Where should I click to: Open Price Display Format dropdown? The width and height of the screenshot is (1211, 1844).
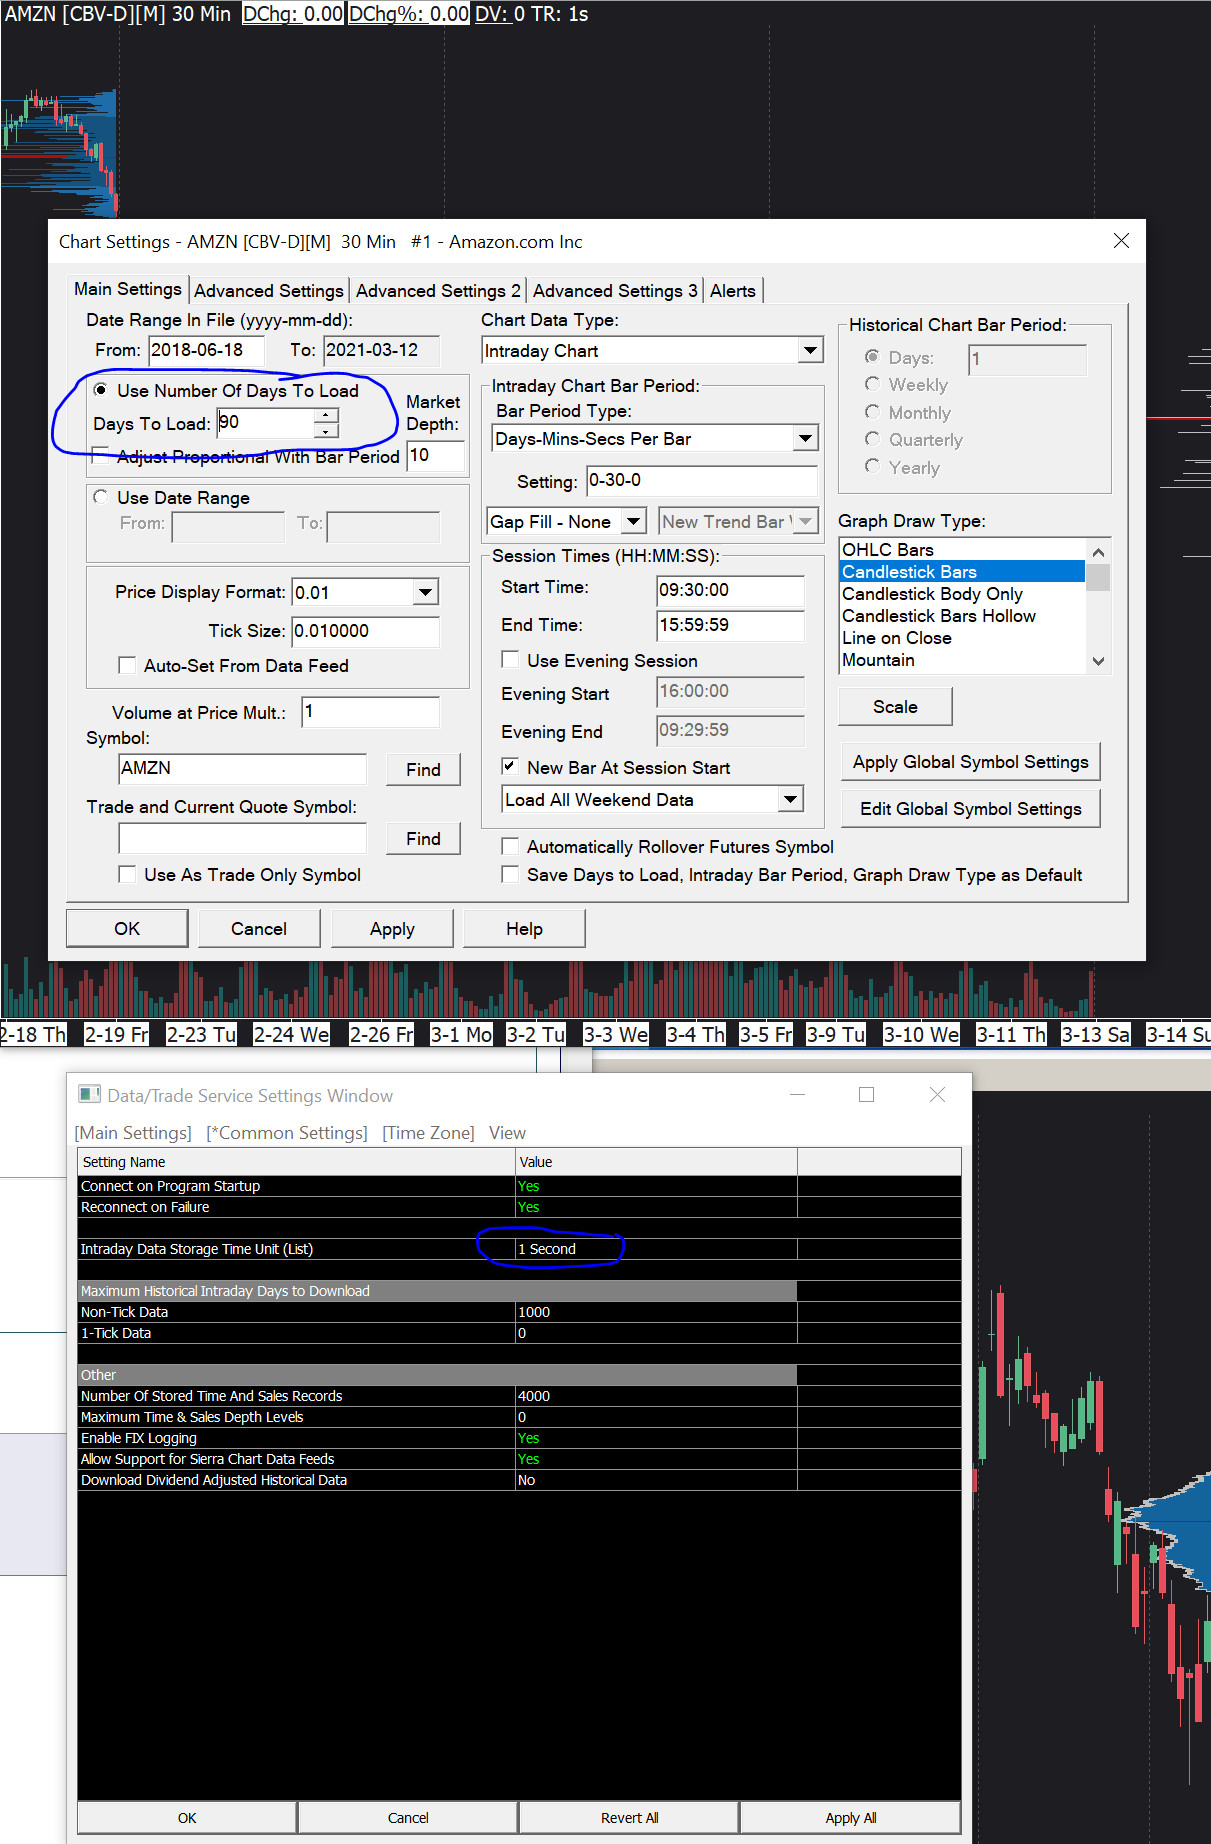click(x=425, y=592)
